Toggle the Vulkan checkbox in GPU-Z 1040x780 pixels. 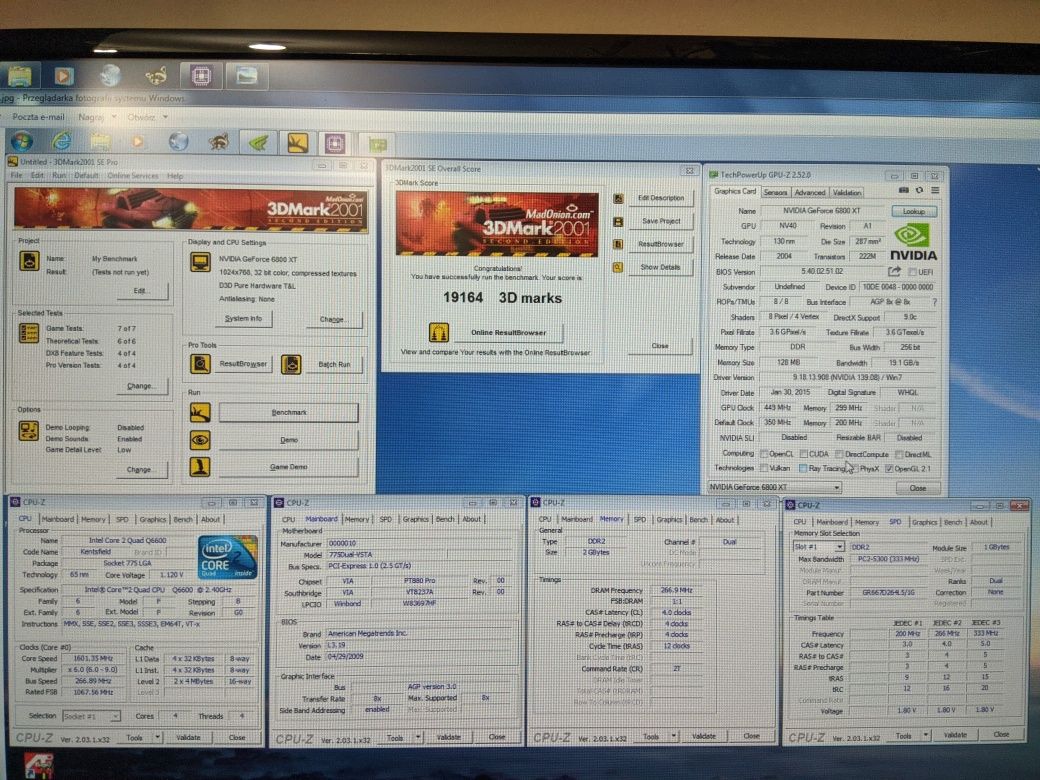(x=764, y=468)
